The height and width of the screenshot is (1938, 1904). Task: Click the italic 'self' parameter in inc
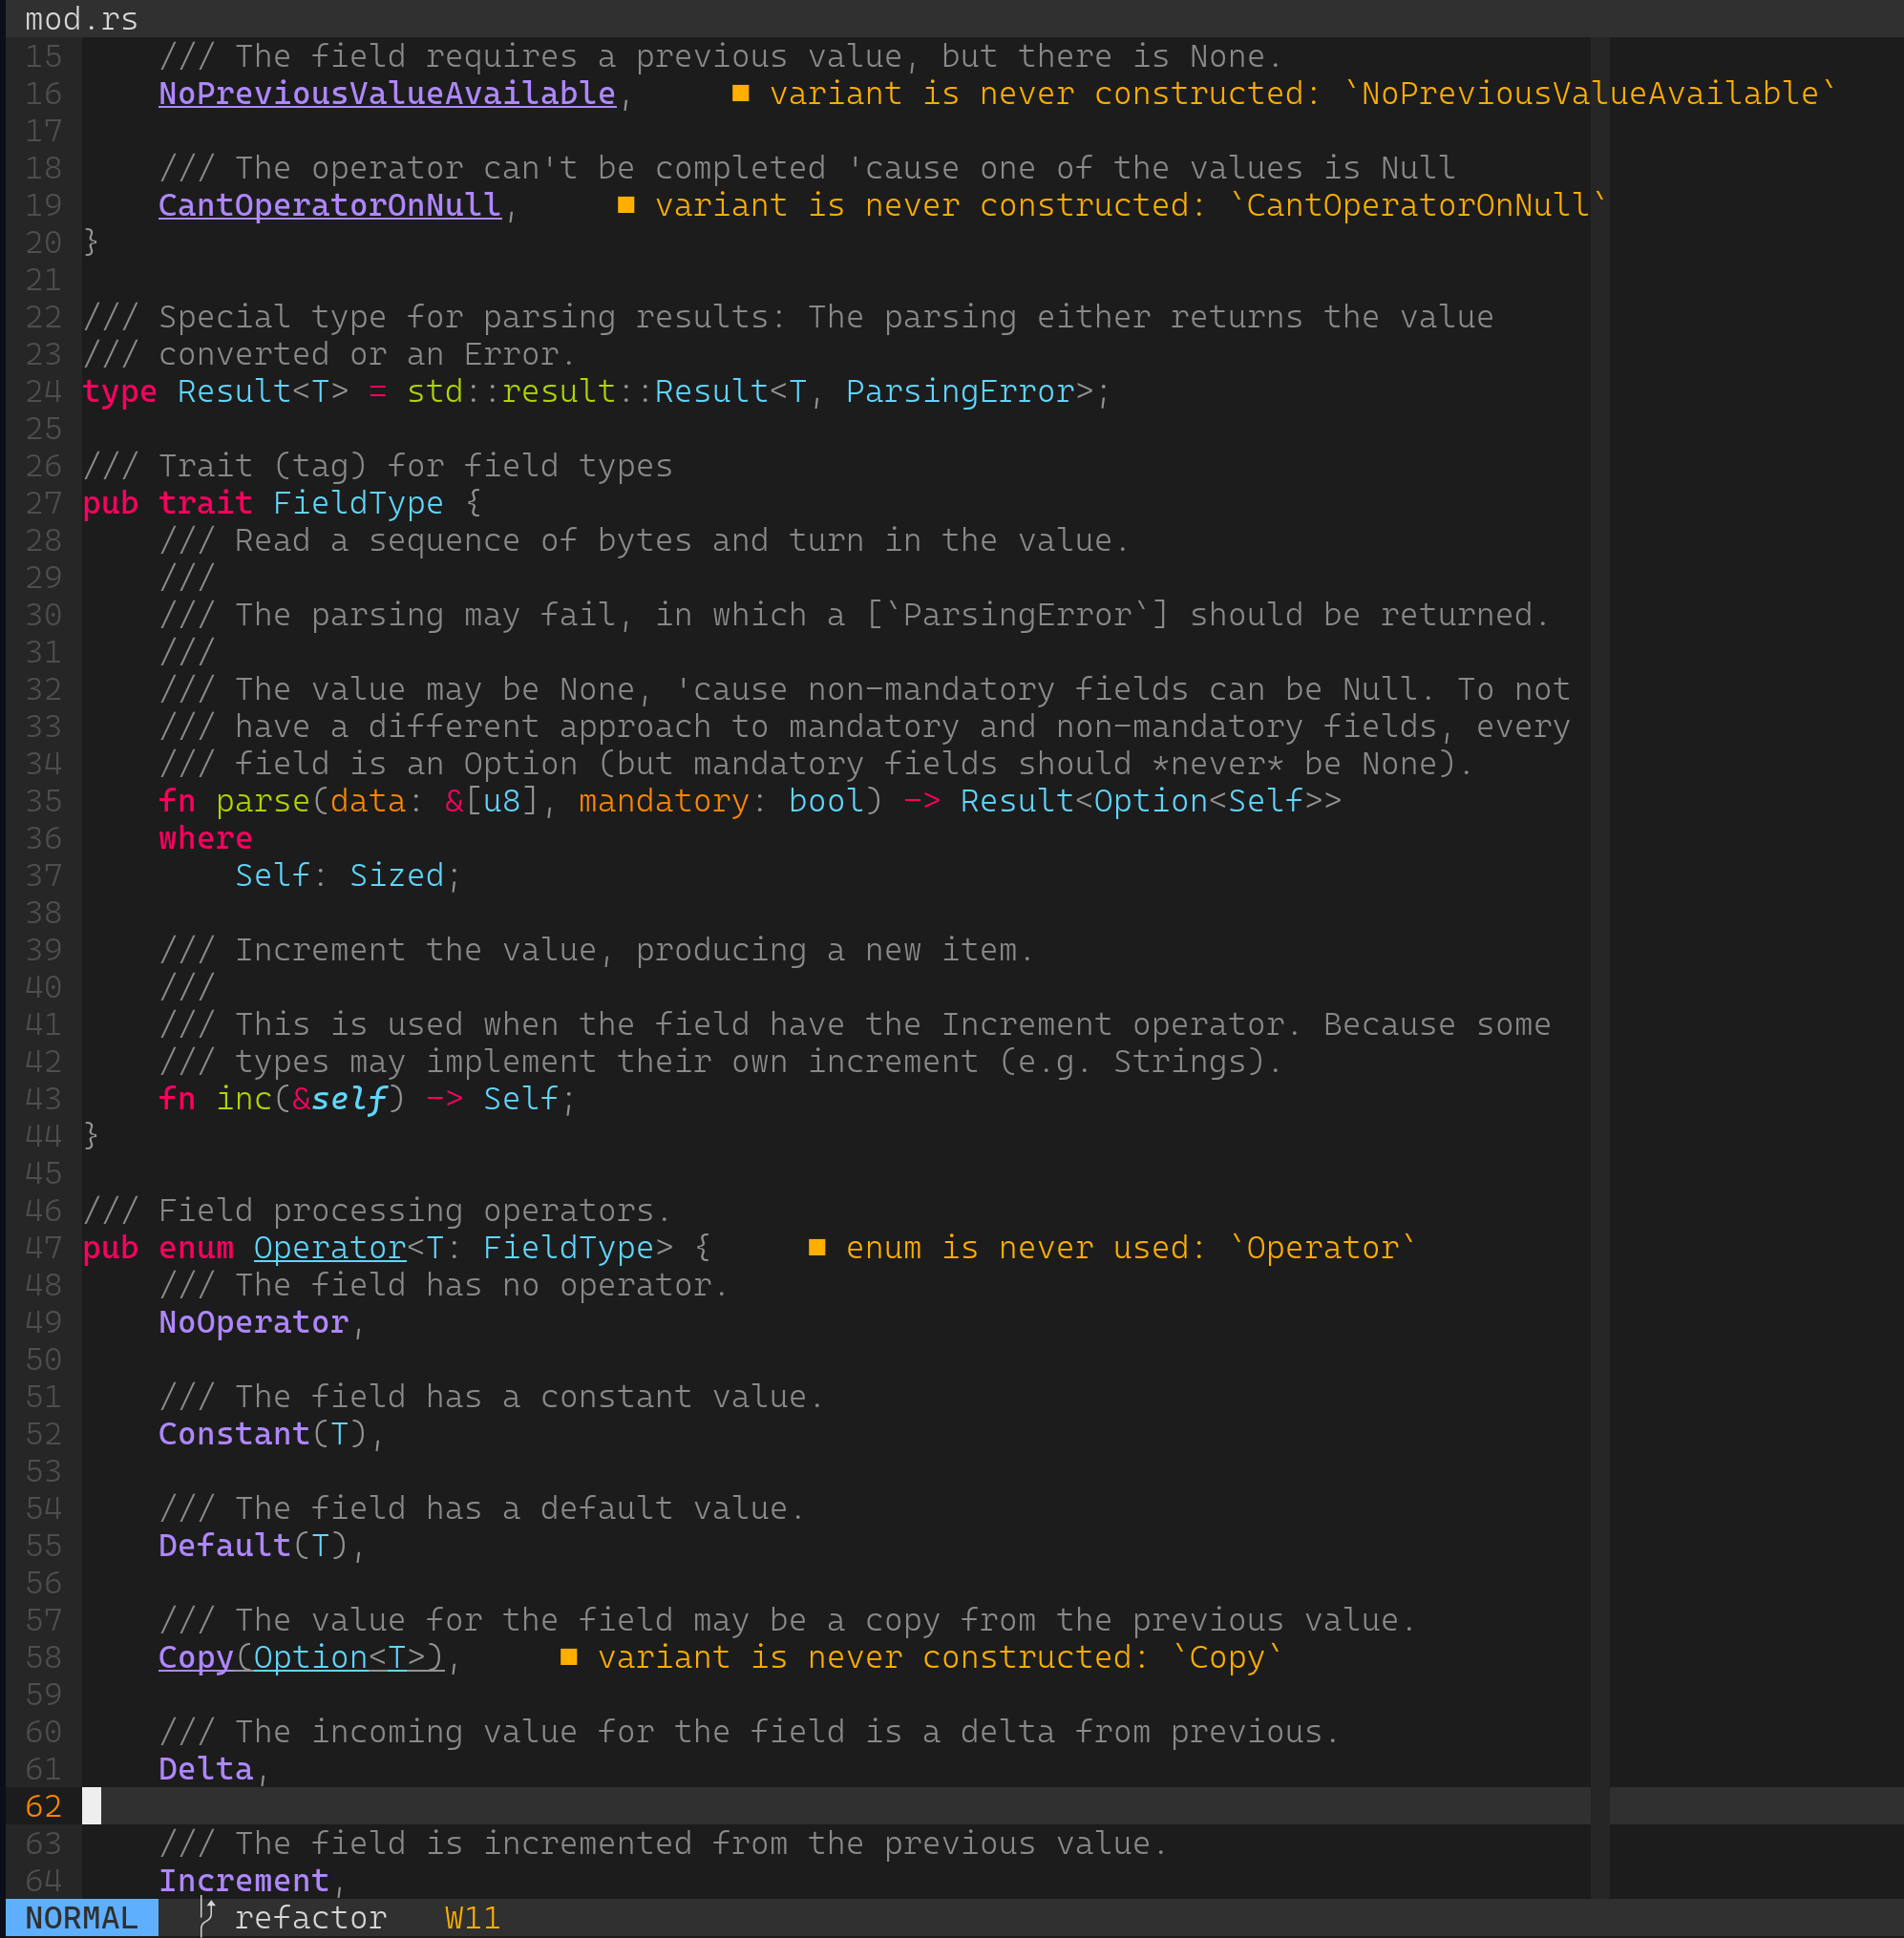349,1098
